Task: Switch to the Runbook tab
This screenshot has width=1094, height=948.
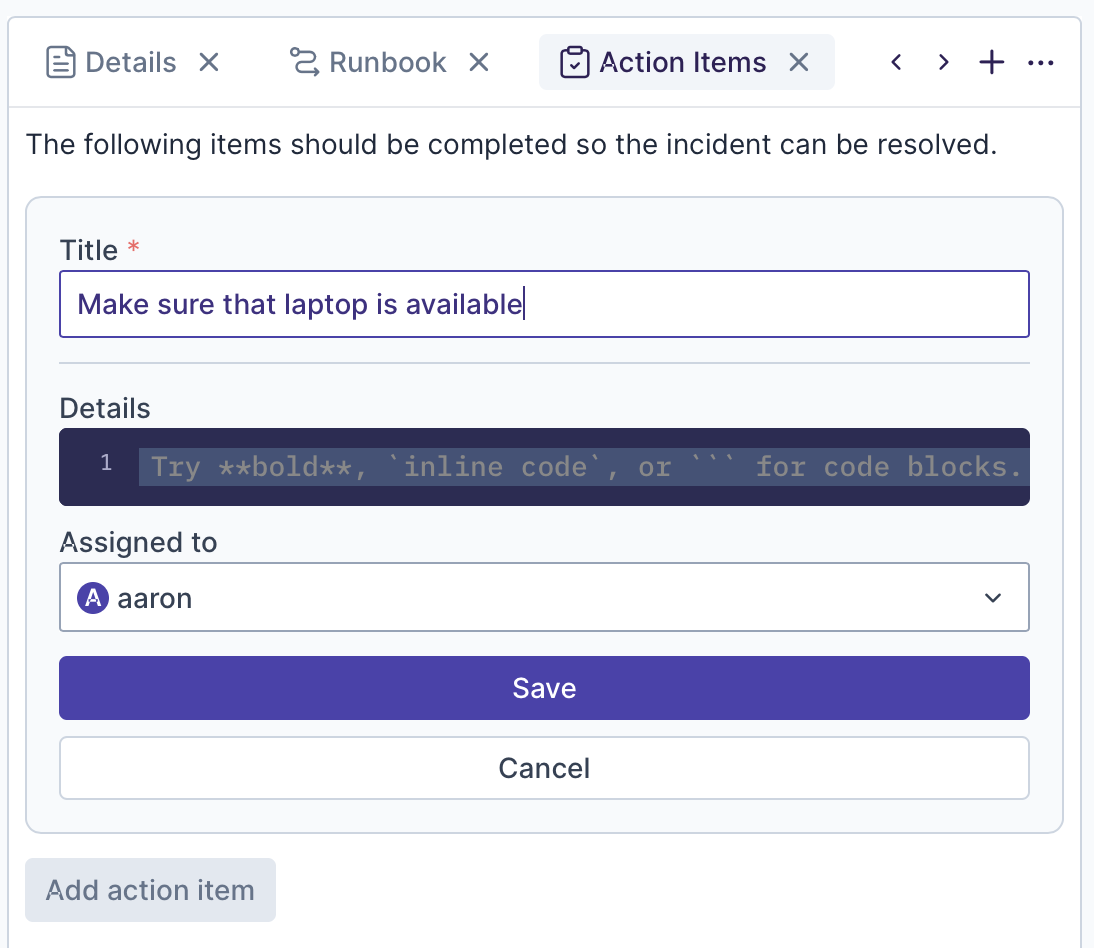Action: [x=387, y=63]
